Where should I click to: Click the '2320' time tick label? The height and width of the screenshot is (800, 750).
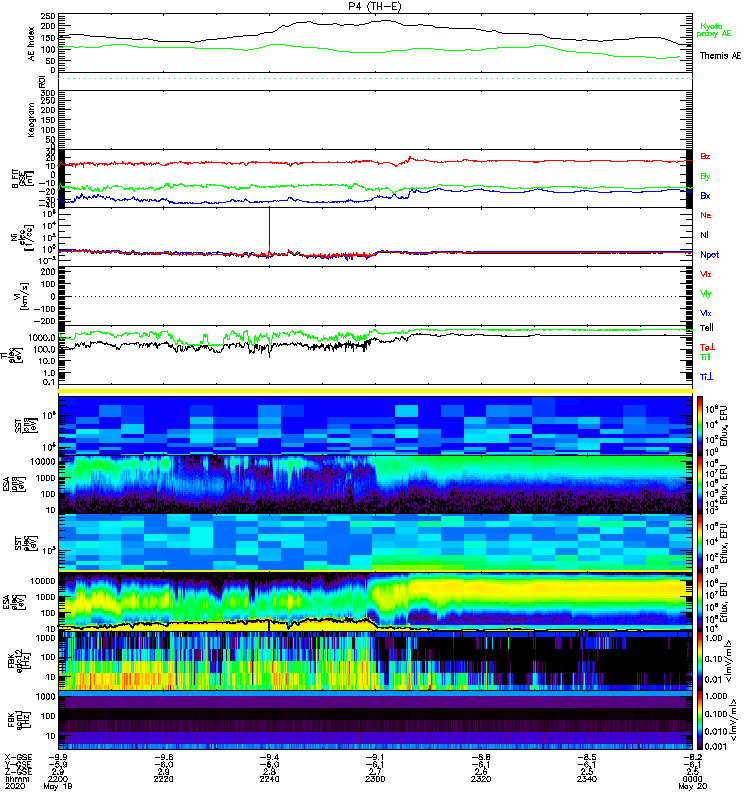pyautogui.click(x=481, y=779)
